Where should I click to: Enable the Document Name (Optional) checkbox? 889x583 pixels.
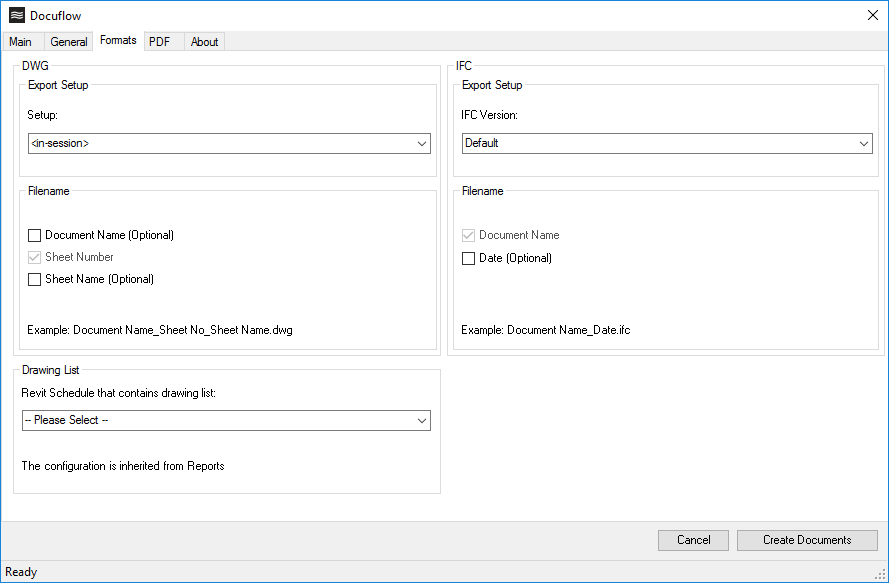pos(34,235)
